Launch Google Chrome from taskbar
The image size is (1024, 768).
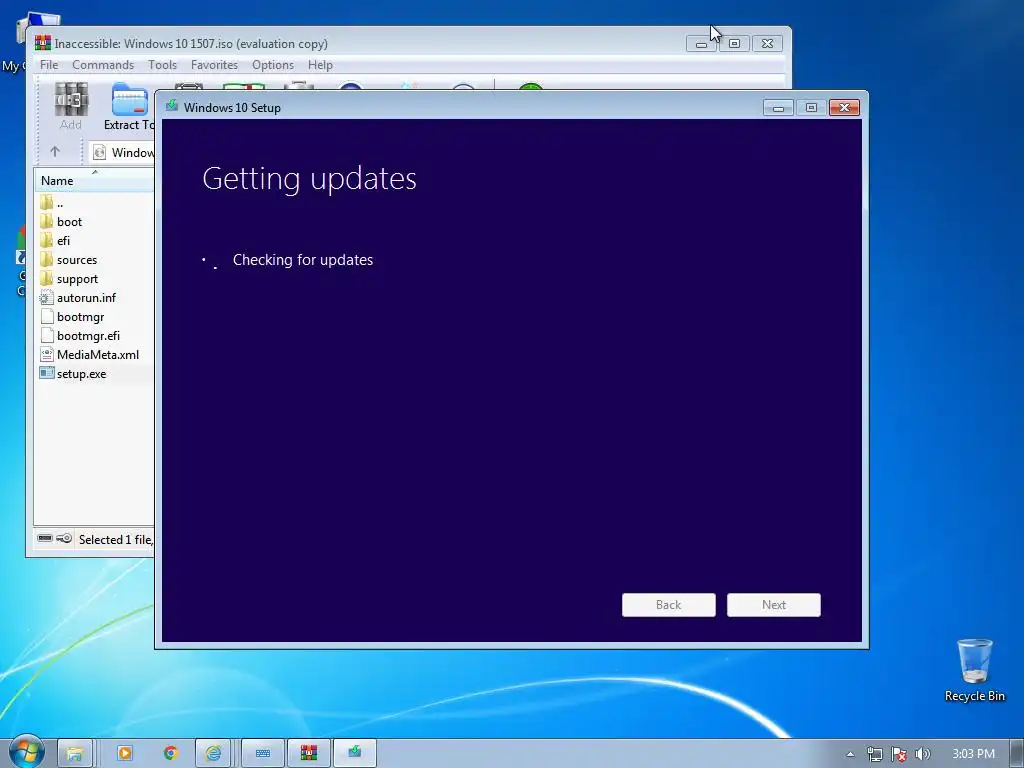171,754
